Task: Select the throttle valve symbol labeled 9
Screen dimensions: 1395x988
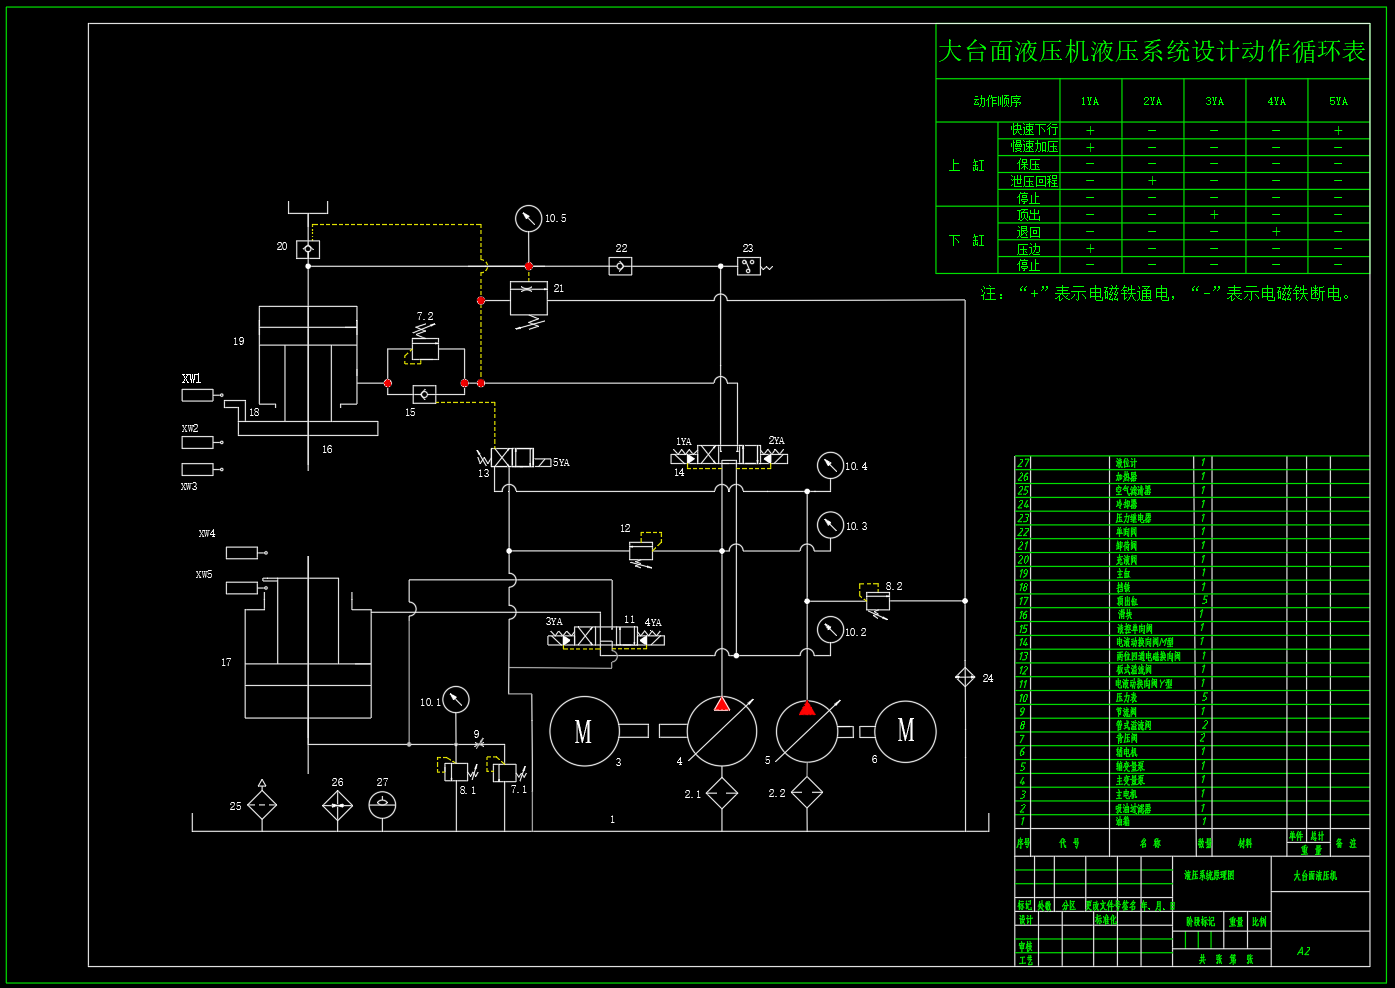Action: 478,744
